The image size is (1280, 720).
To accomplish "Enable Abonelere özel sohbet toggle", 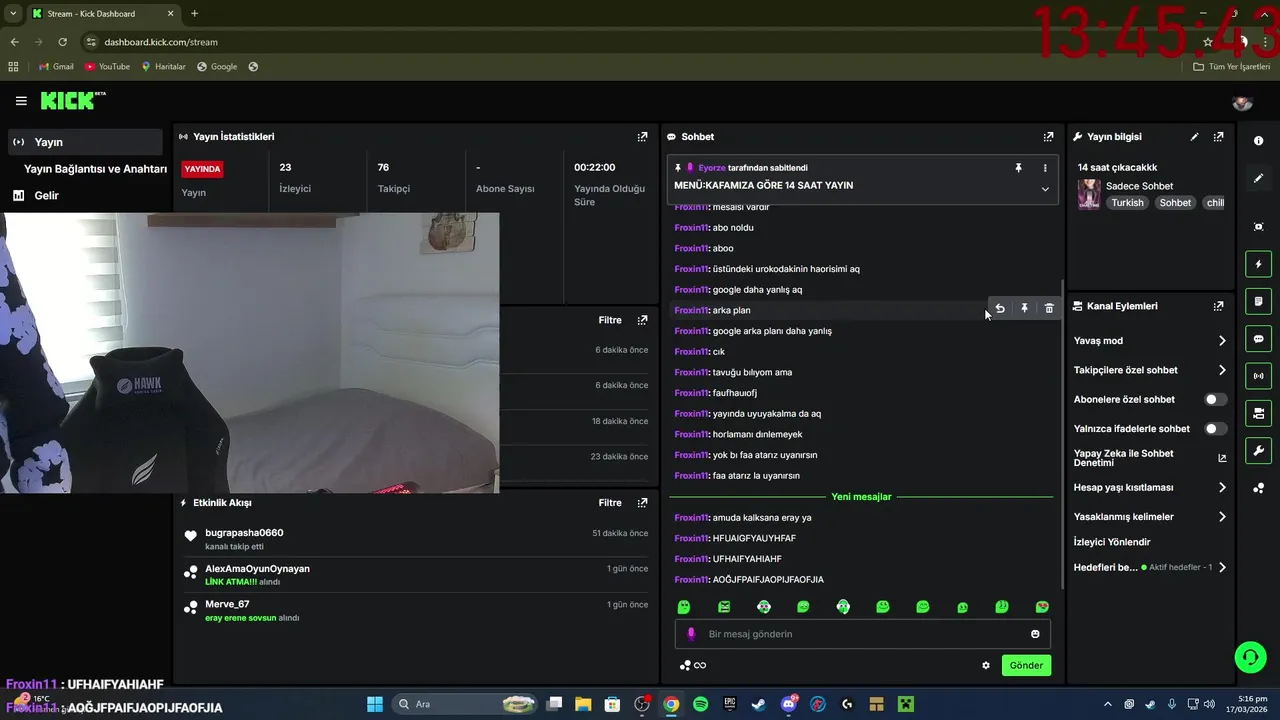I will 1215,399.
